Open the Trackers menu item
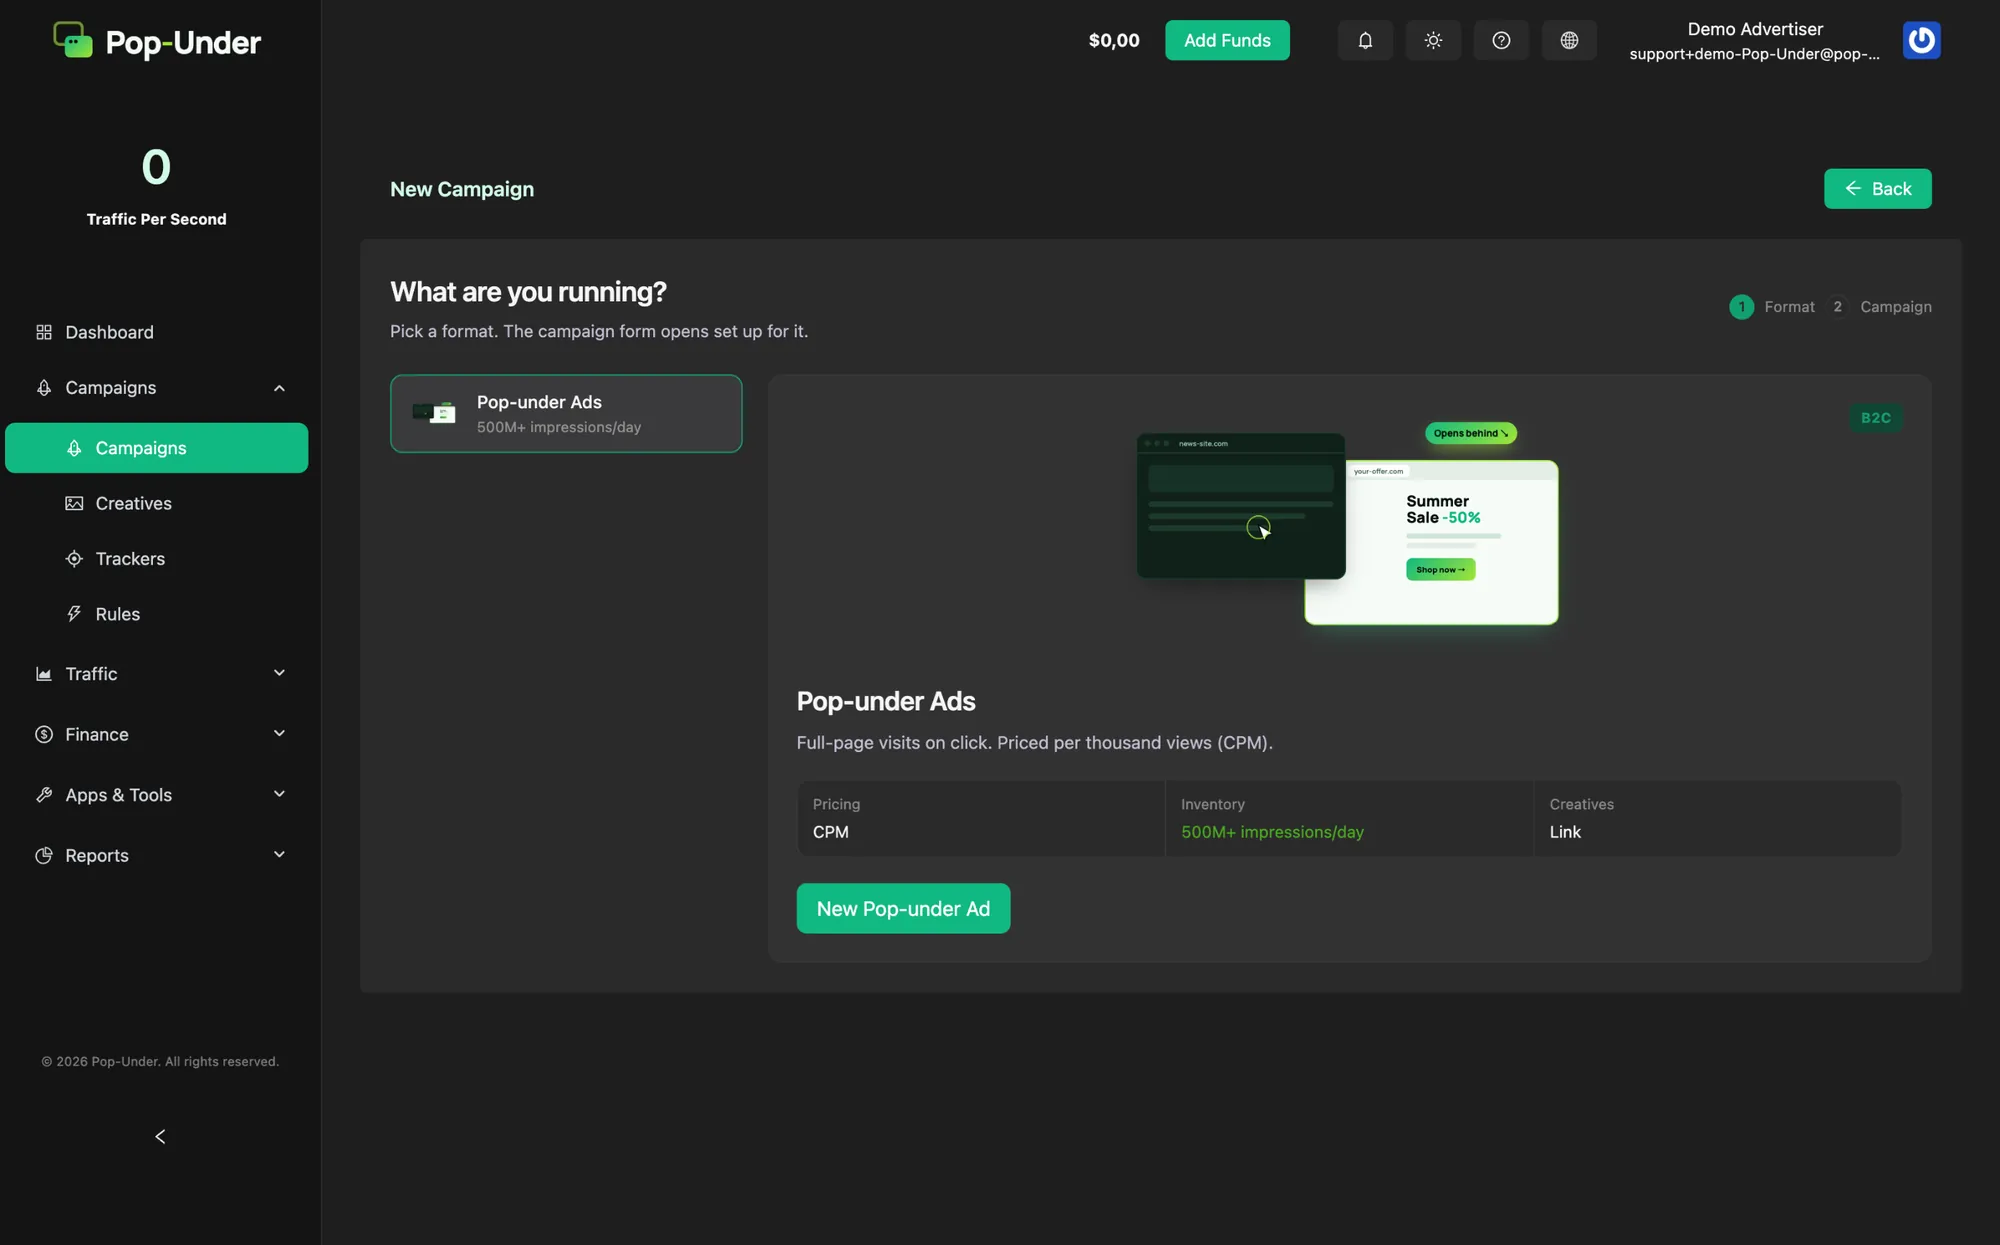 [x=157, y=559]
